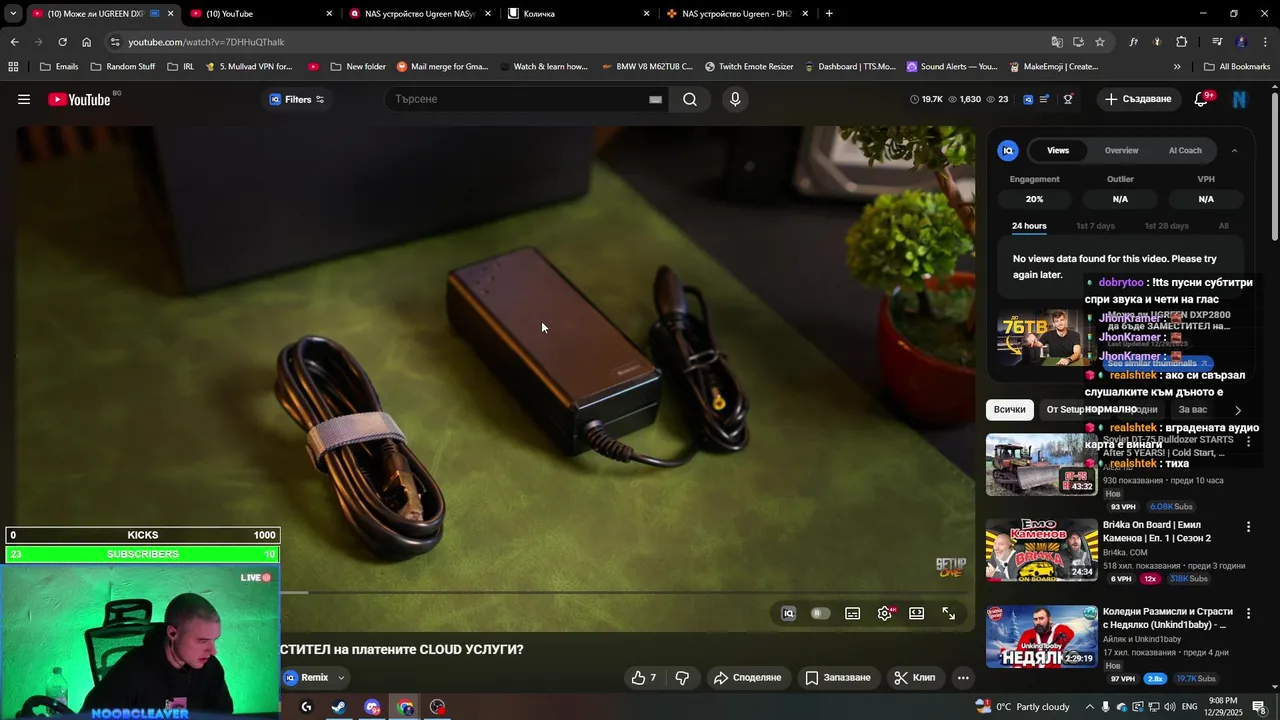Open a new Chrome tab
This screenshot has width=1280, height=720.
(x=829, y=14)
